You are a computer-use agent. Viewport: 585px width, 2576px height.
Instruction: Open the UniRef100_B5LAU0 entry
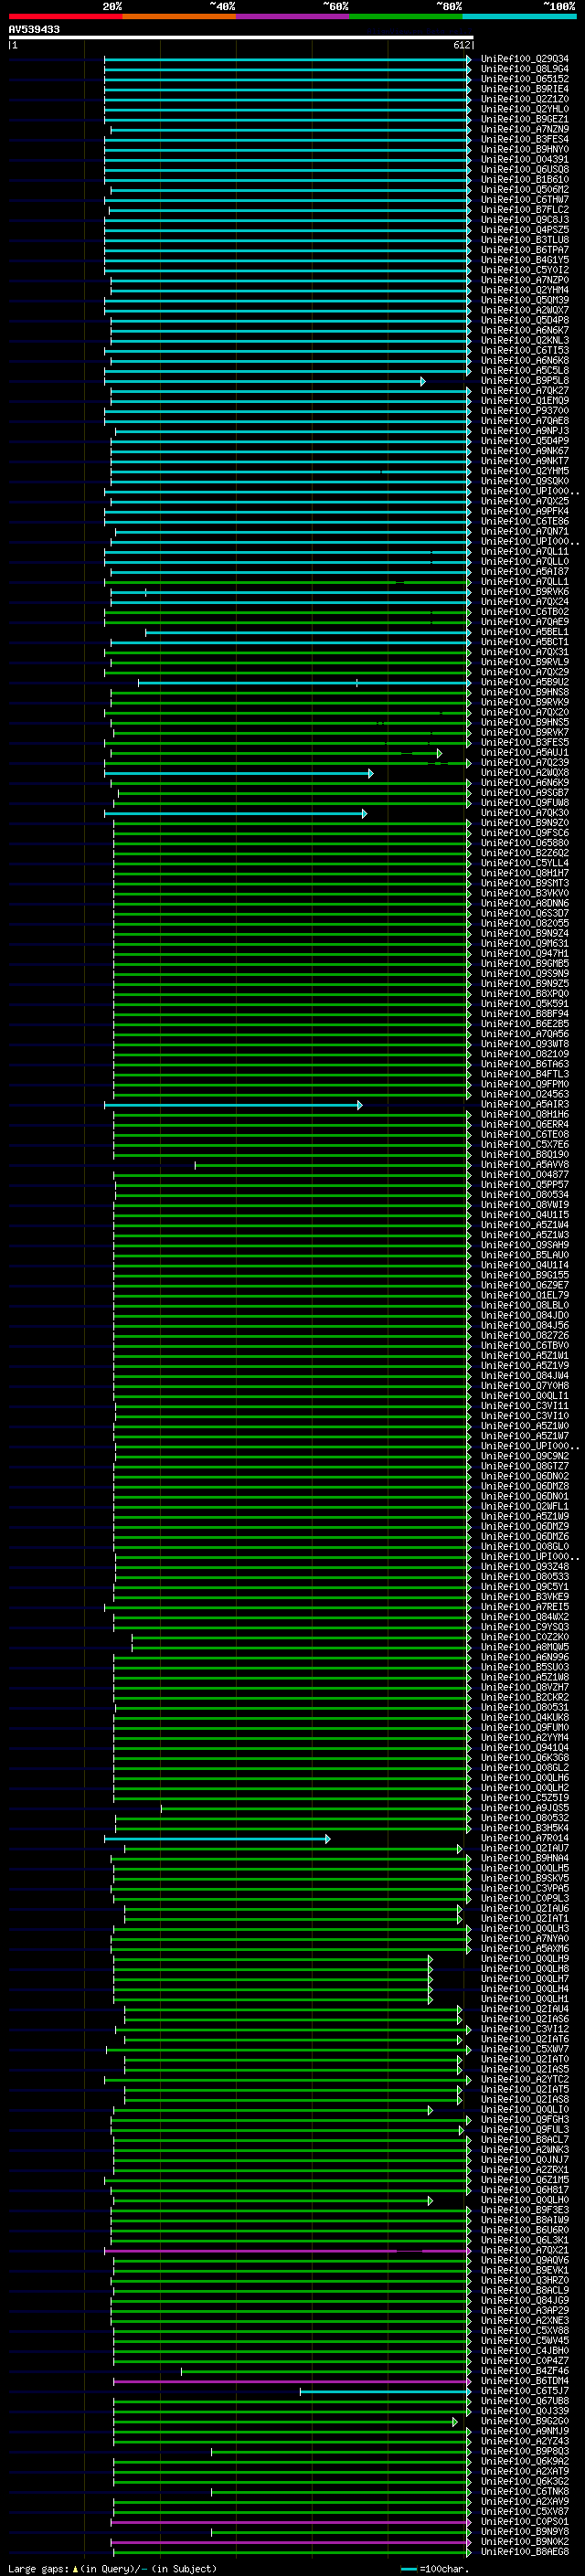click(524, 1255)
